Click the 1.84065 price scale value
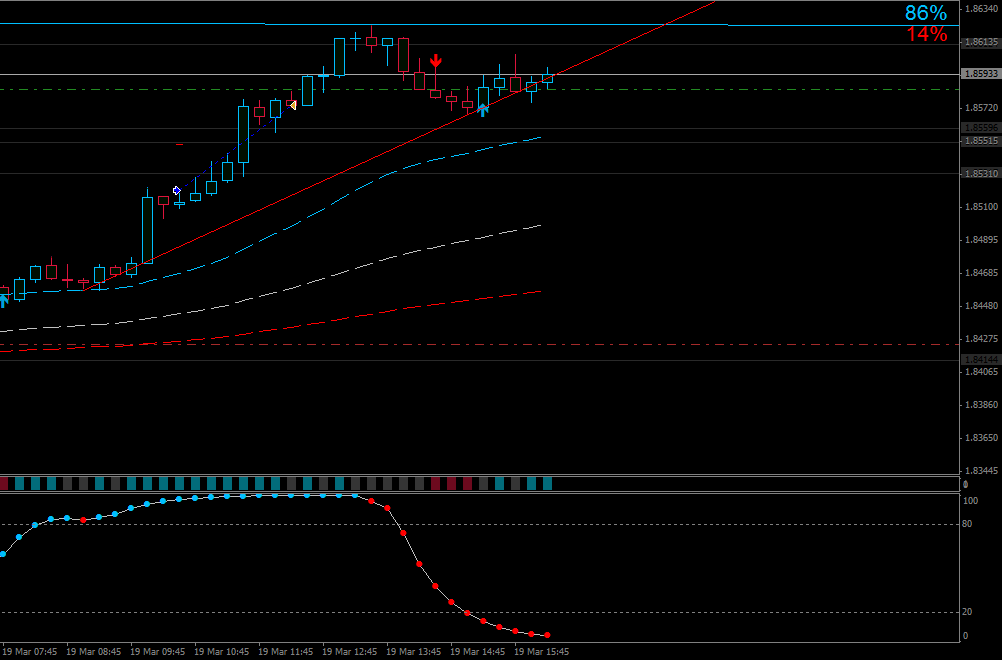This screenshot has width=1002, height=660. (x=982, y=372)
